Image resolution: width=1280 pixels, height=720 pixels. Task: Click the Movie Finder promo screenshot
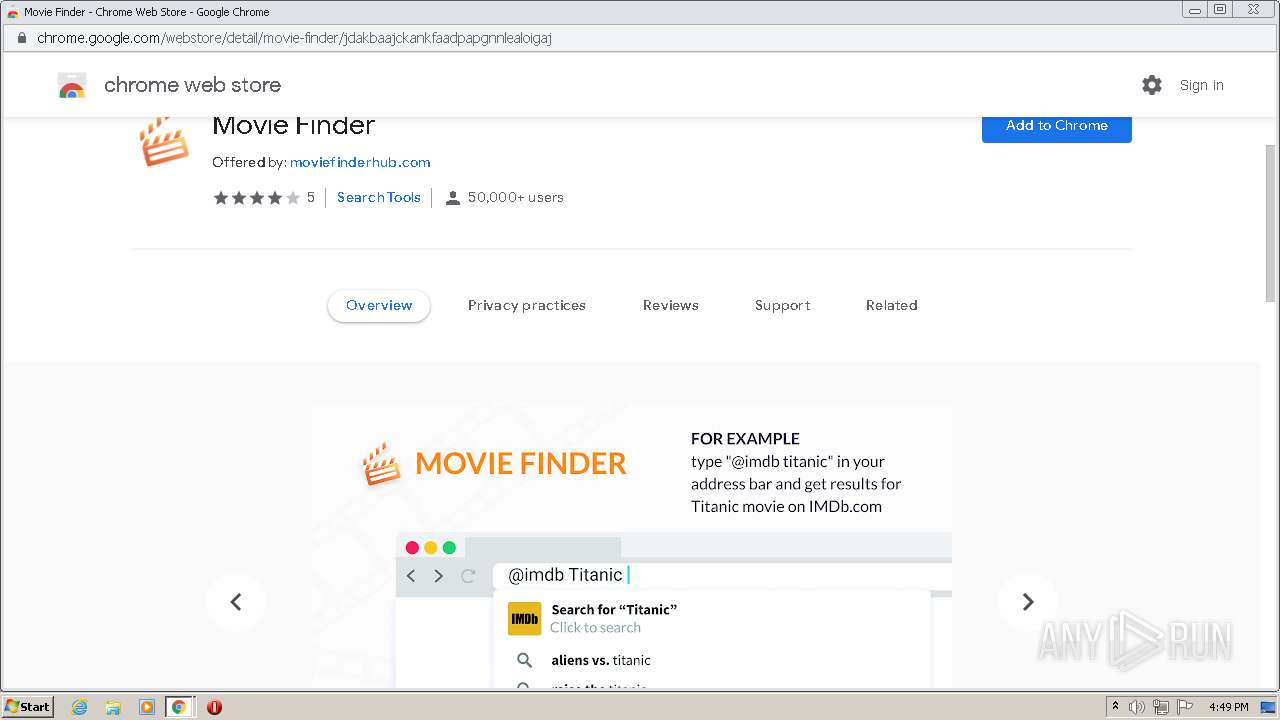[632, 546]
